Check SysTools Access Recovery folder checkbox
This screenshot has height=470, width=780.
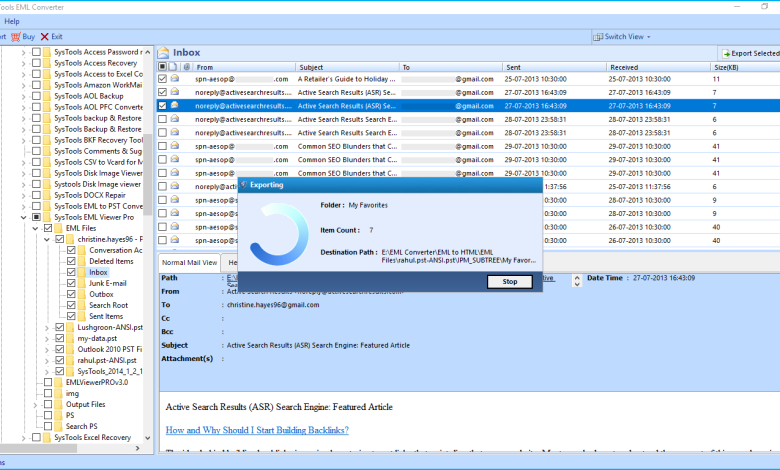[36, 63]
